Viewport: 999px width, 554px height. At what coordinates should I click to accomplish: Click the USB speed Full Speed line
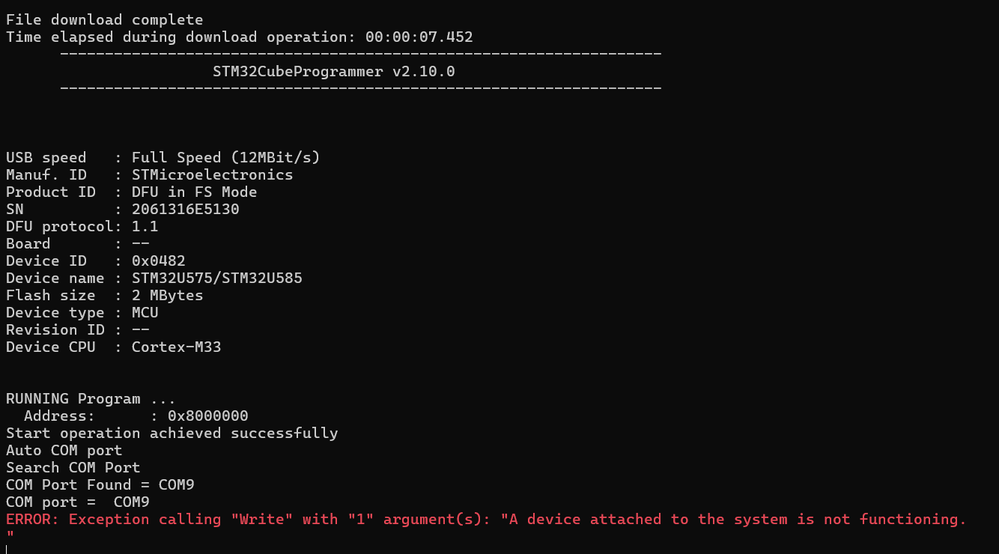[163, 157]
